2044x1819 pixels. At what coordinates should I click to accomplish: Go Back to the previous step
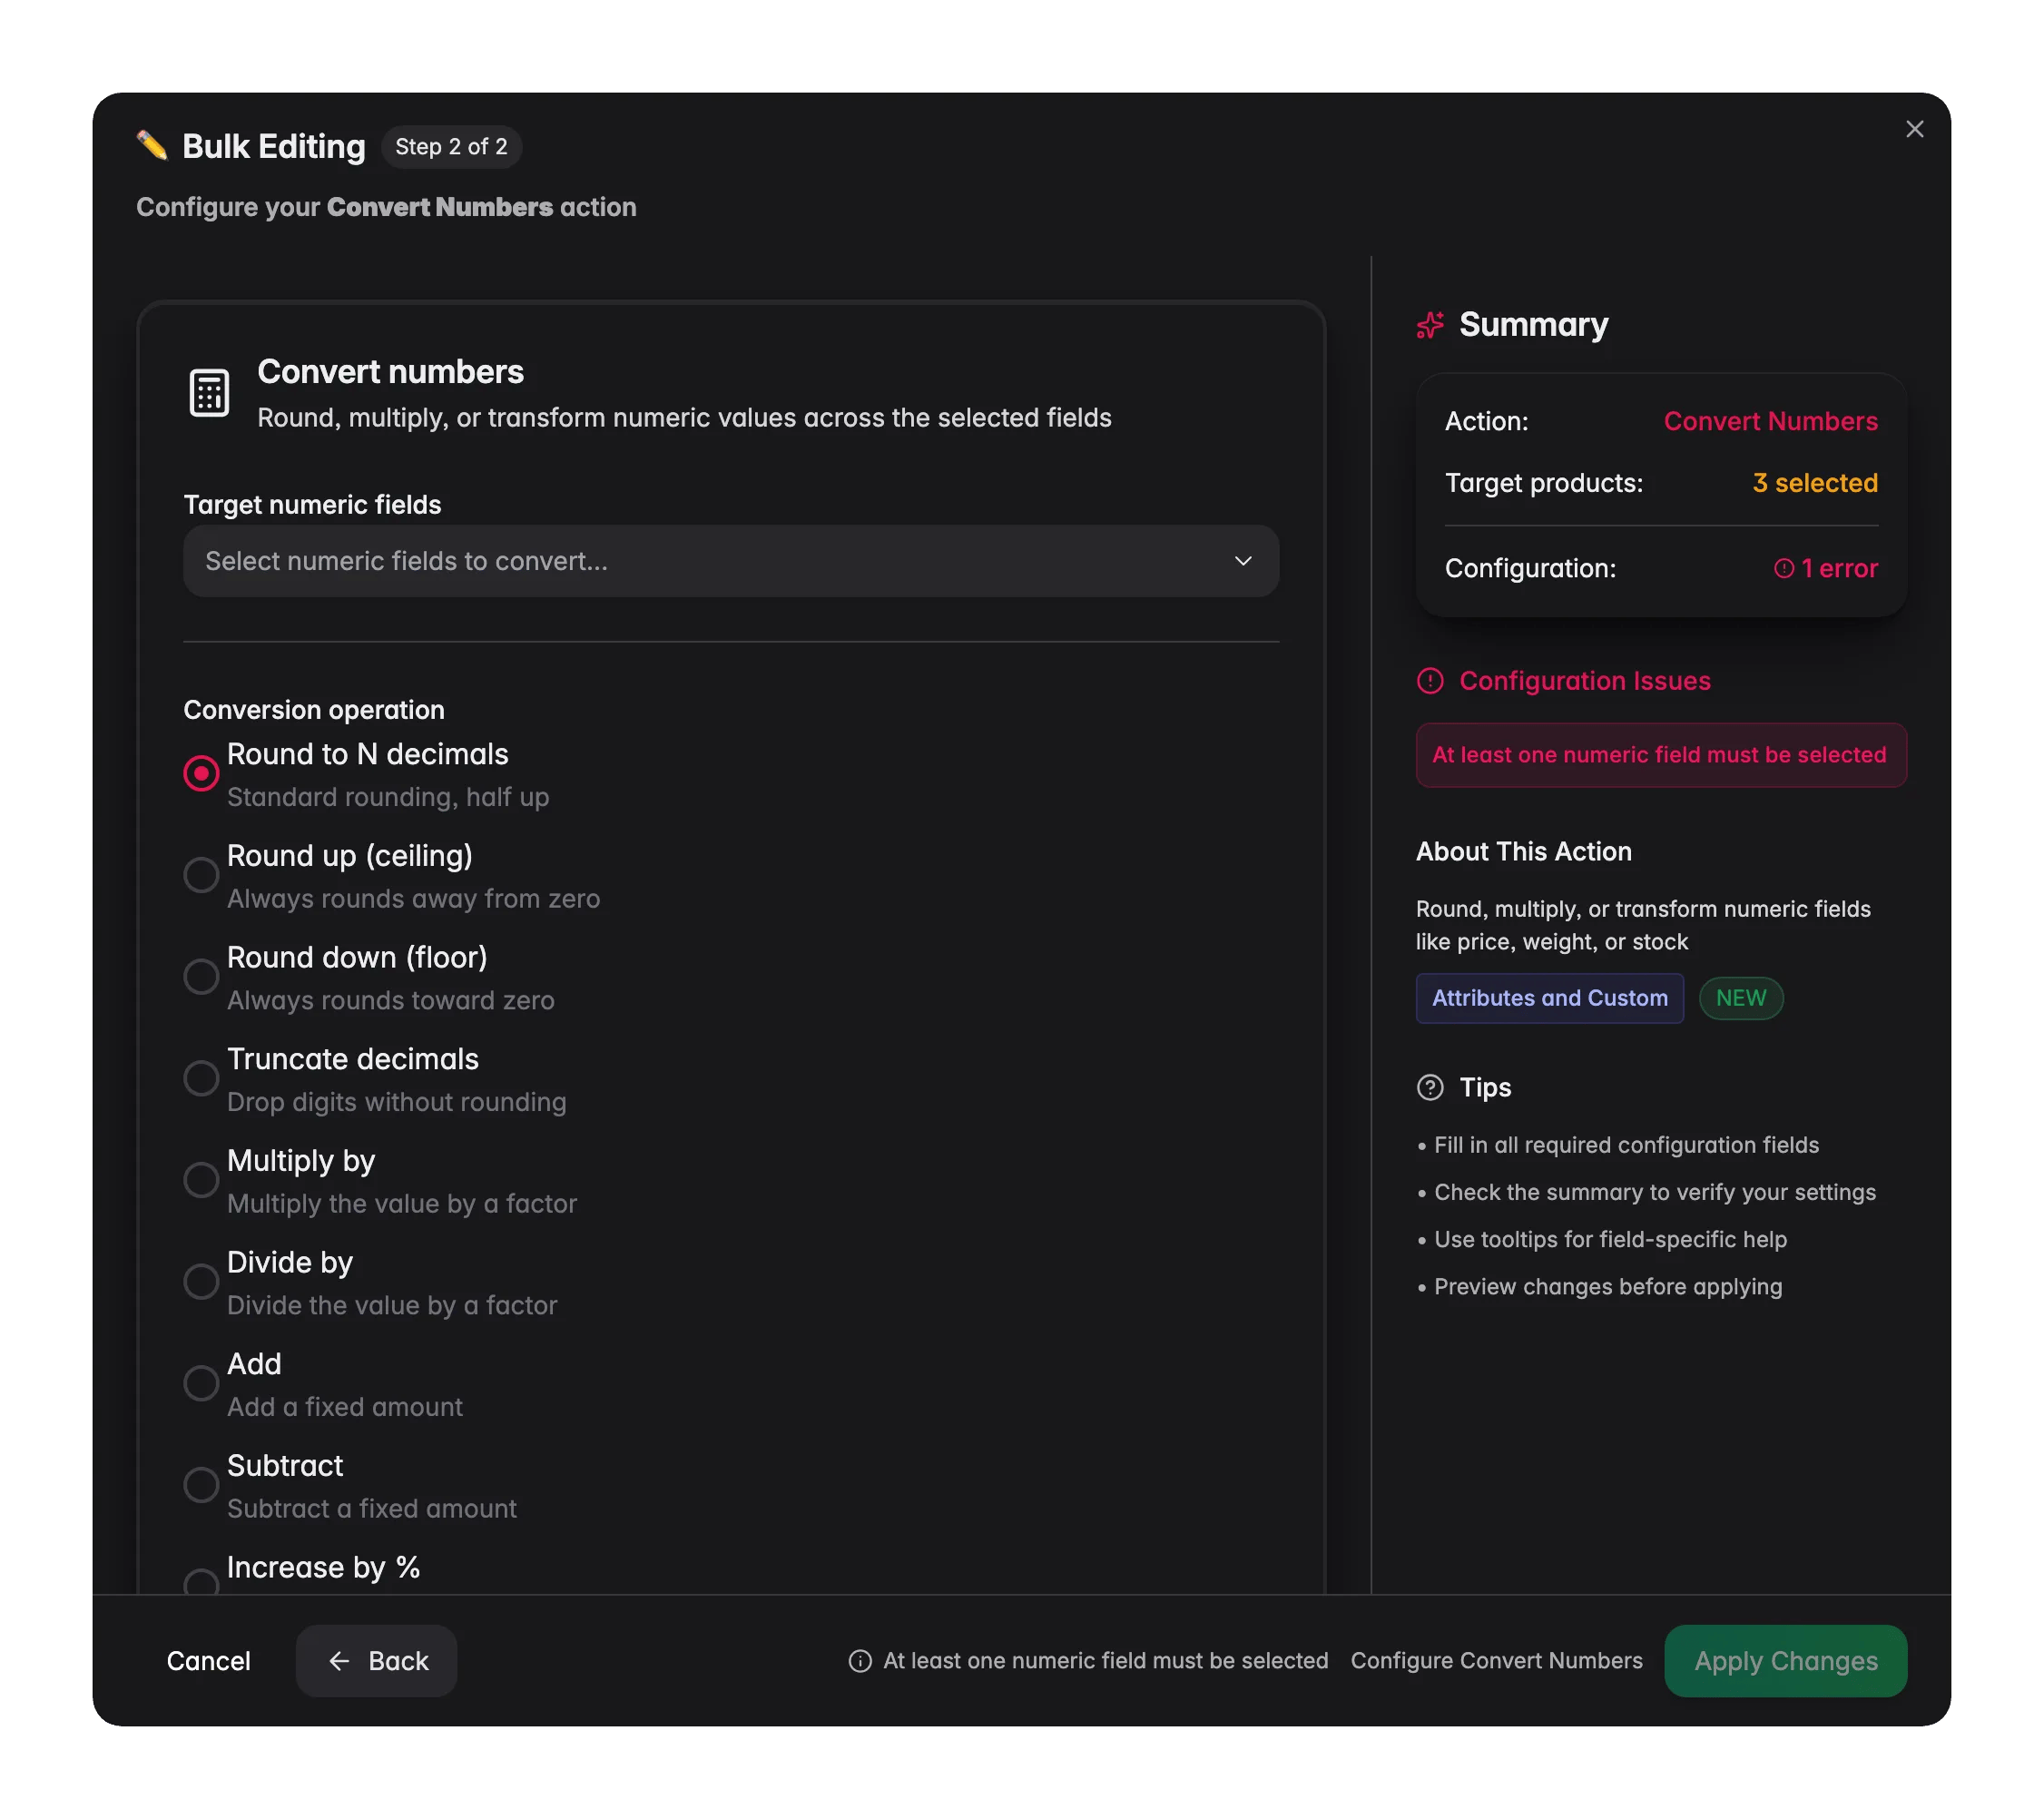(376, 1661)
